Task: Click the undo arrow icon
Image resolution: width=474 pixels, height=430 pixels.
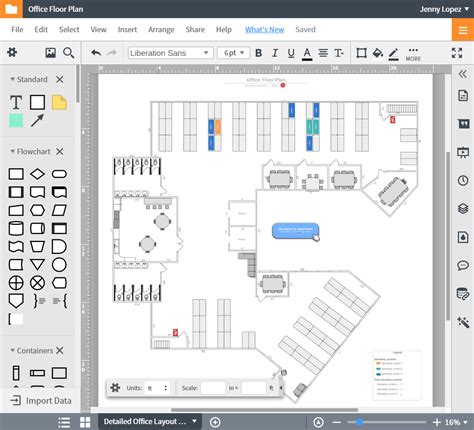Action: tap(96, 53)
